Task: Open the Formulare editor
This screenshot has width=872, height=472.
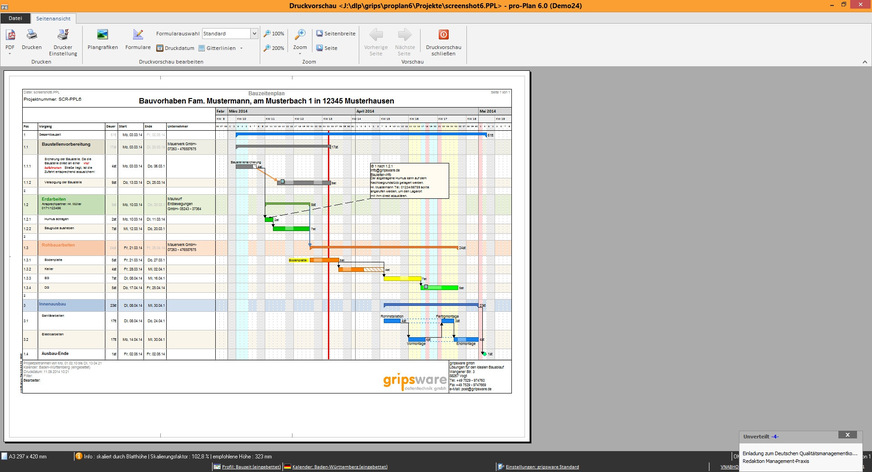Action: pyautogui.click(x=138, y=38)
